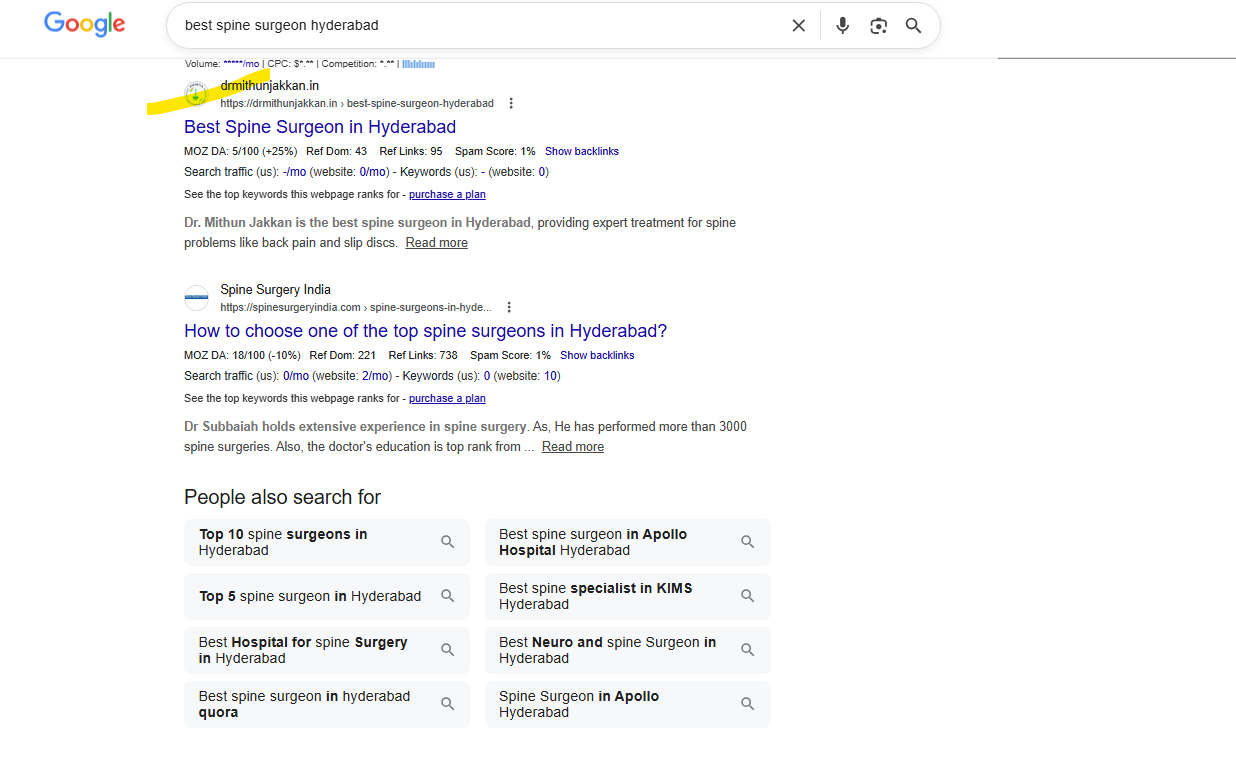
Task: Click search icon on Best Neuro and spine suggestion
Action: tap(747, 650)
